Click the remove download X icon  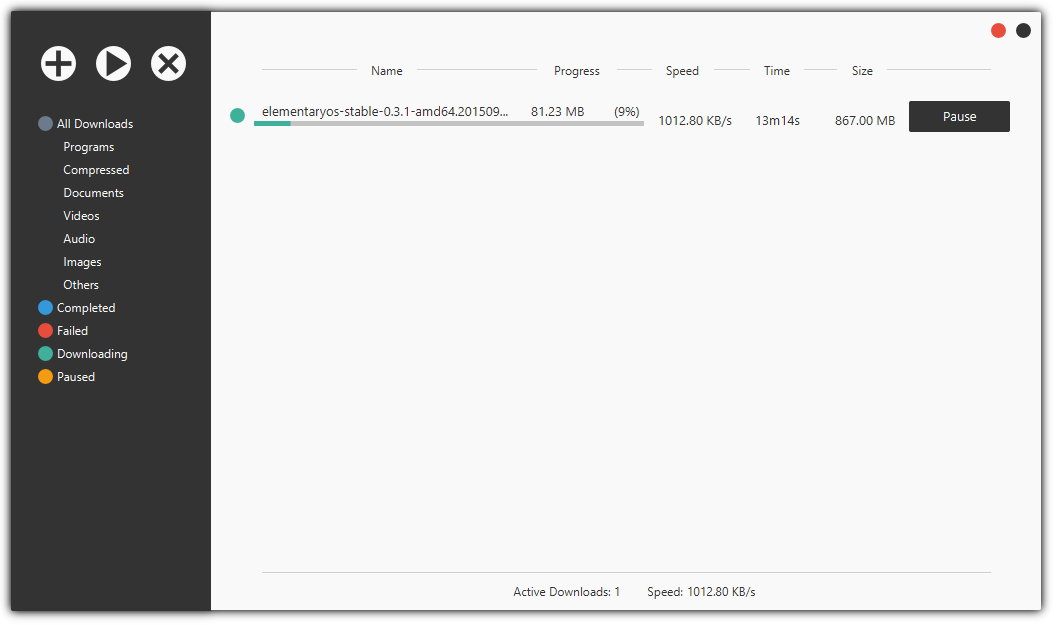pyautogui.click(x=168, y=64)
